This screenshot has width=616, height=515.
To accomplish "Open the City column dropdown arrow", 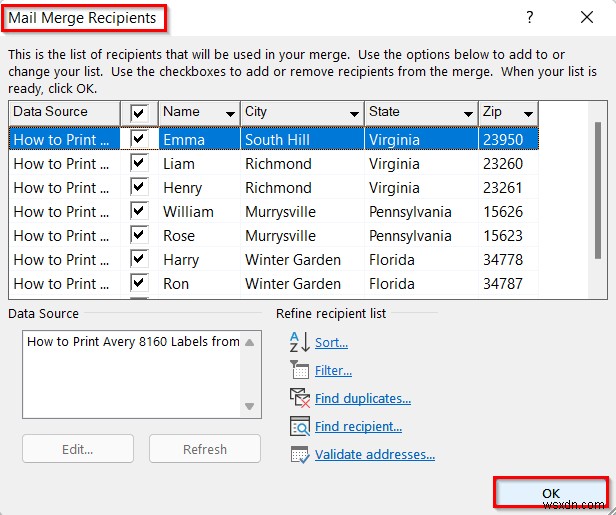I will 354,114.
